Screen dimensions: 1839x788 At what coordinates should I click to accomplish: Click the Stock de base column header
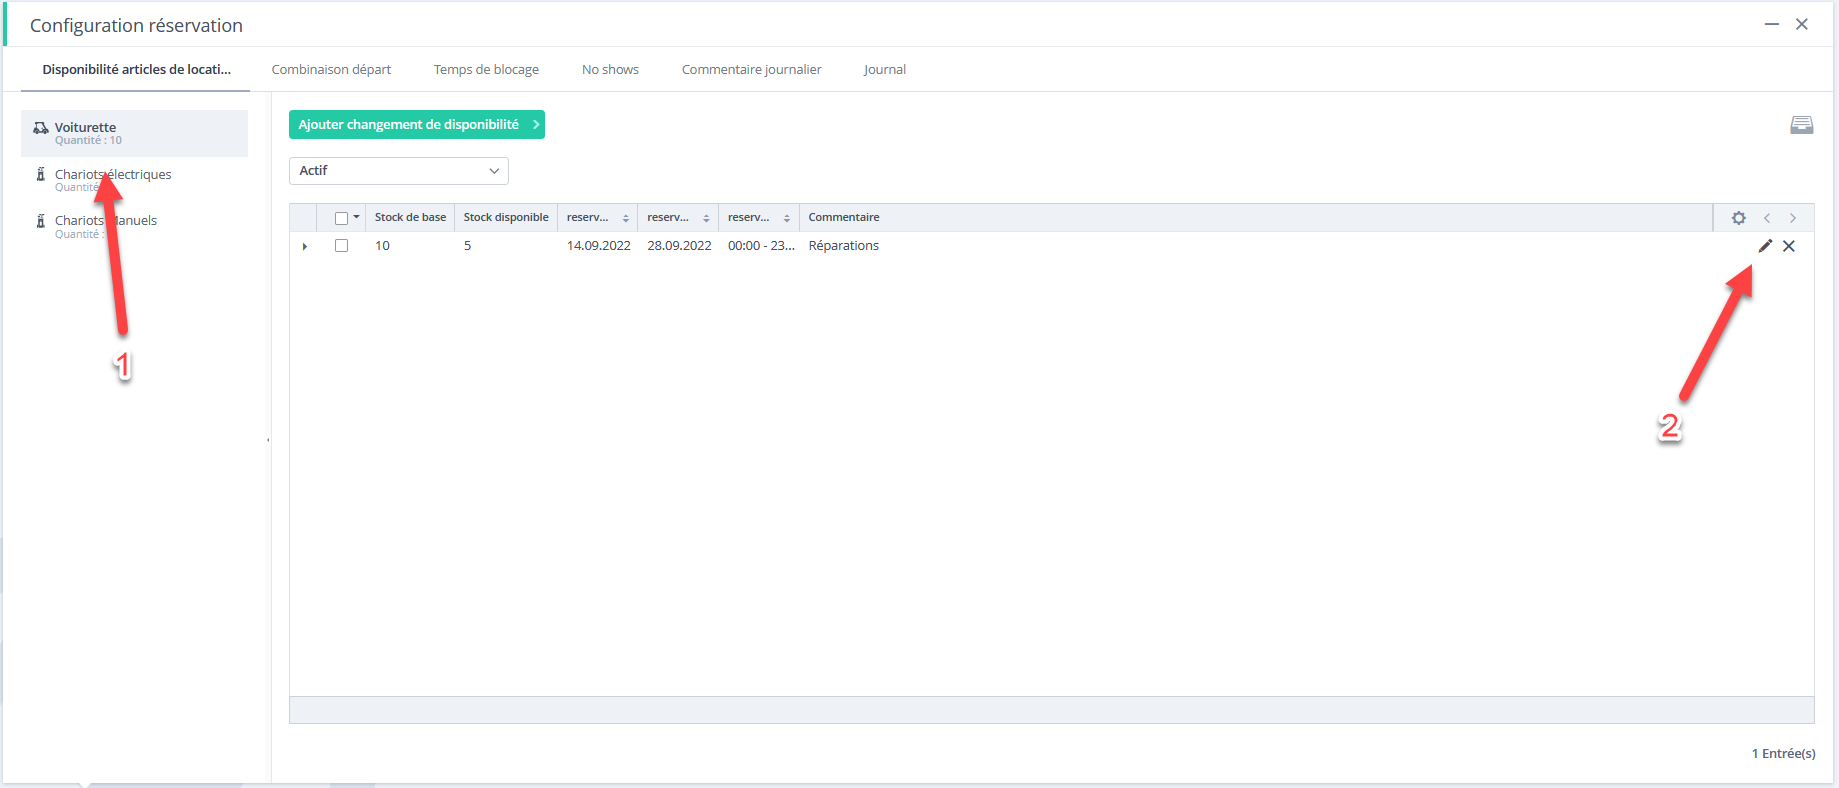tap(410, 218)
